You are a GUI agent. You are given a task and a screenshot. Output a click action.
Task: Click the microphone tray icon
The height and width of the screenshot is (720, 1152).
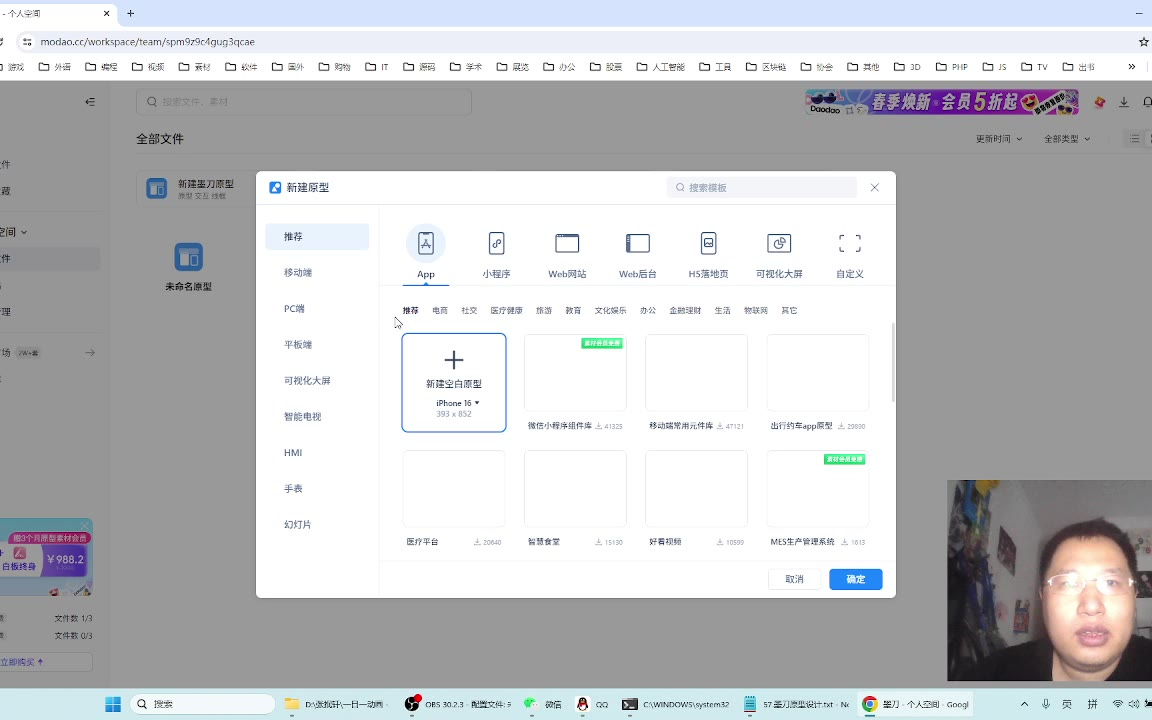tap(1045, 704)
